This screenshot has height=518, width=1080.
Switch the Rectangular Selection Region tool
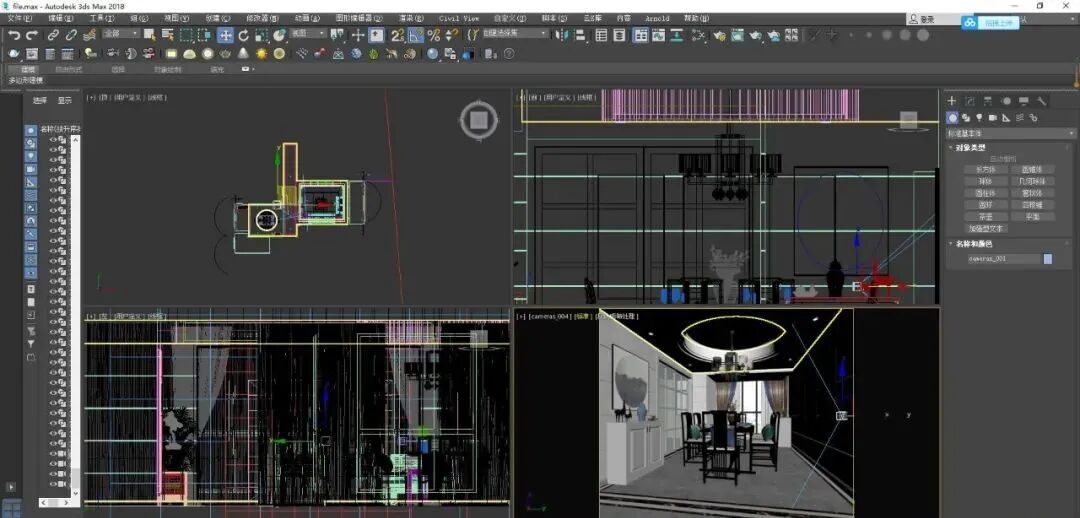click(x=186, y=35)
